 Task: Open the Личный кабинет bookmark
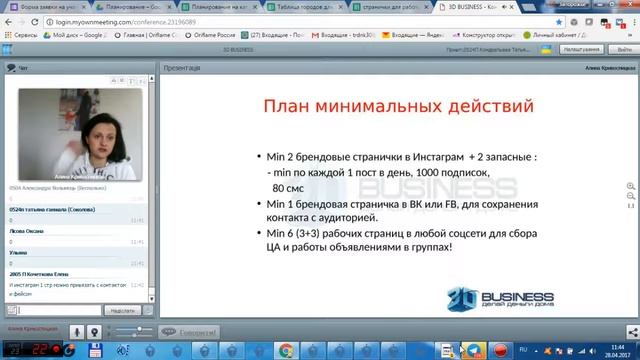pyautogui.click(x=555, y=35)
